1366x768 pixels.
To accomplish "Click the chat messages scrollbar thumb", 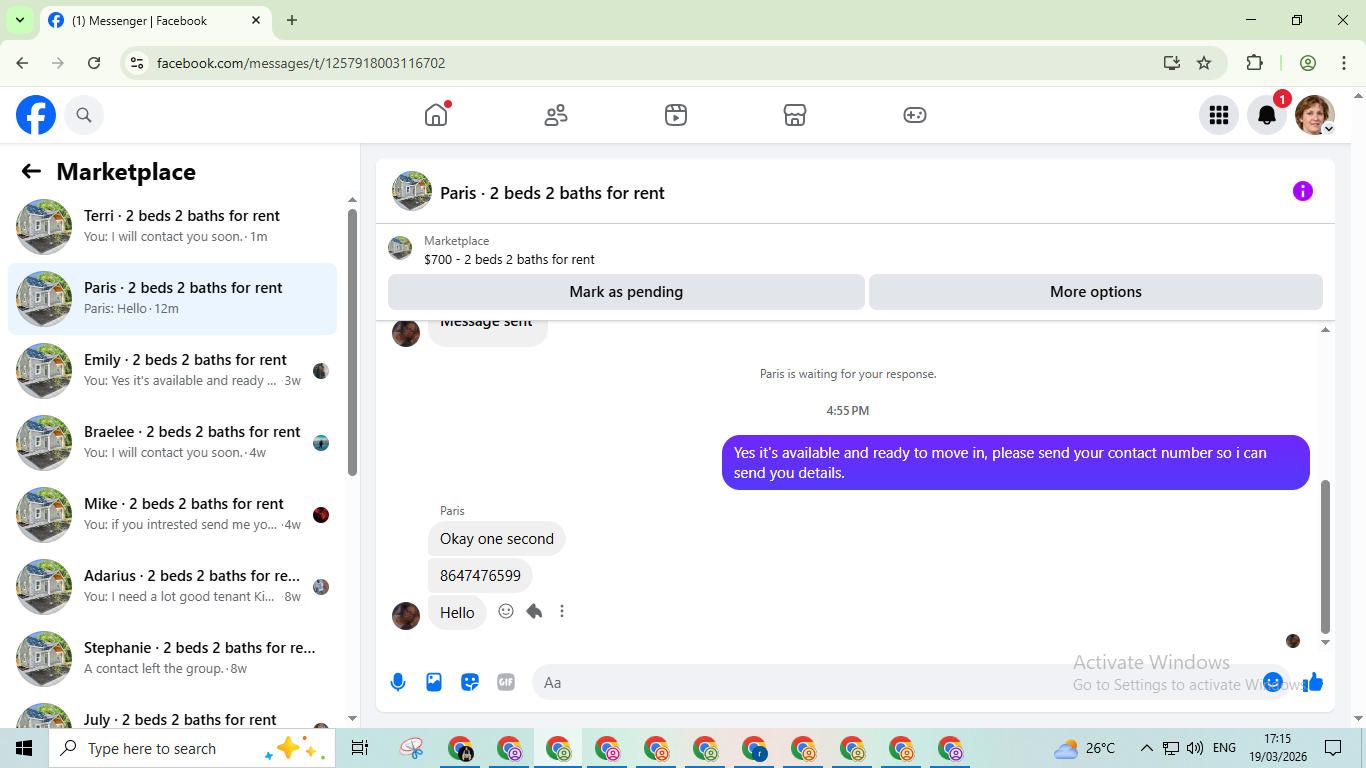I will tap(1326, 556).
